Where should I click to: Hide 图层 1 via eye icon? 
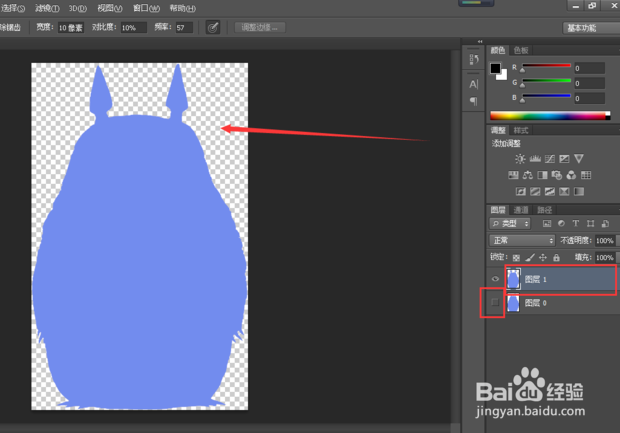point(495,279)
